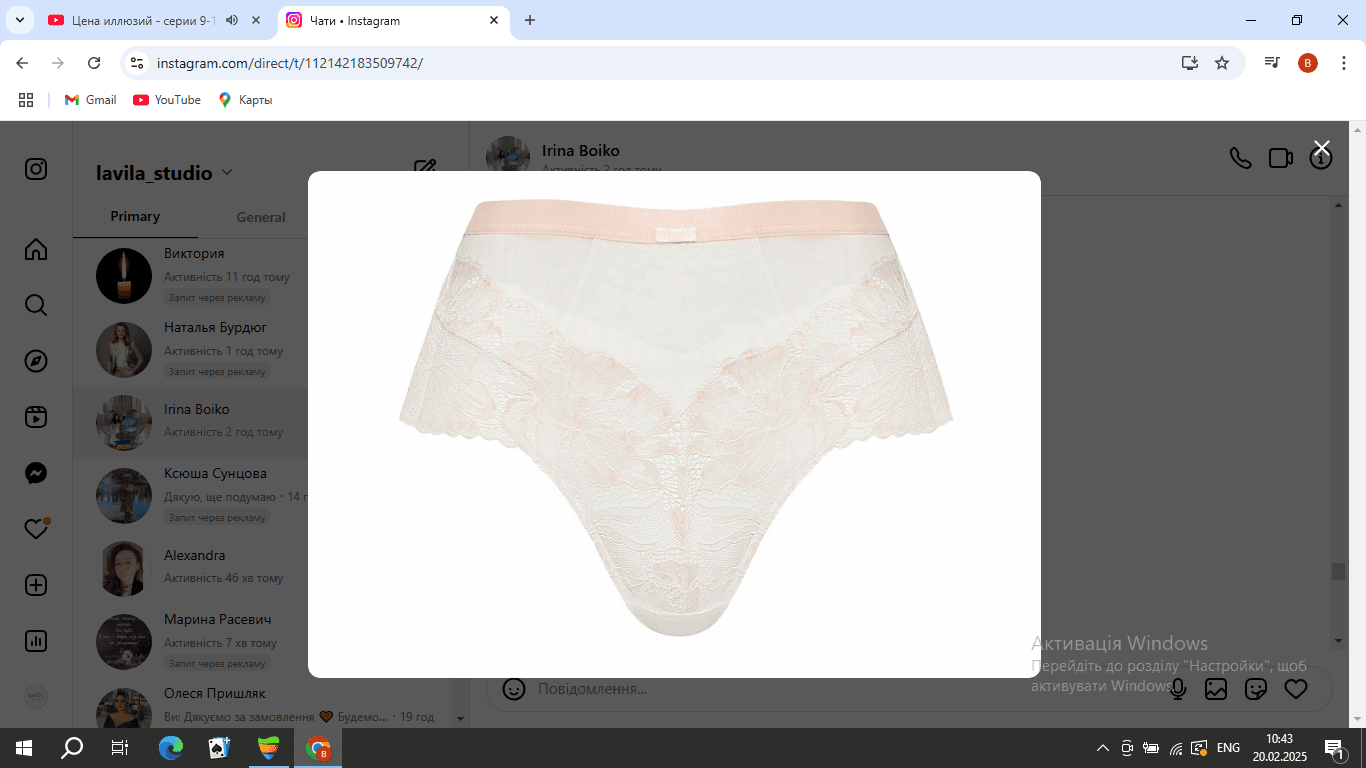The height and width of the screenshot is (768, 1366).
Task: Bookmark this page with the star
Action: coord(1222,63)
